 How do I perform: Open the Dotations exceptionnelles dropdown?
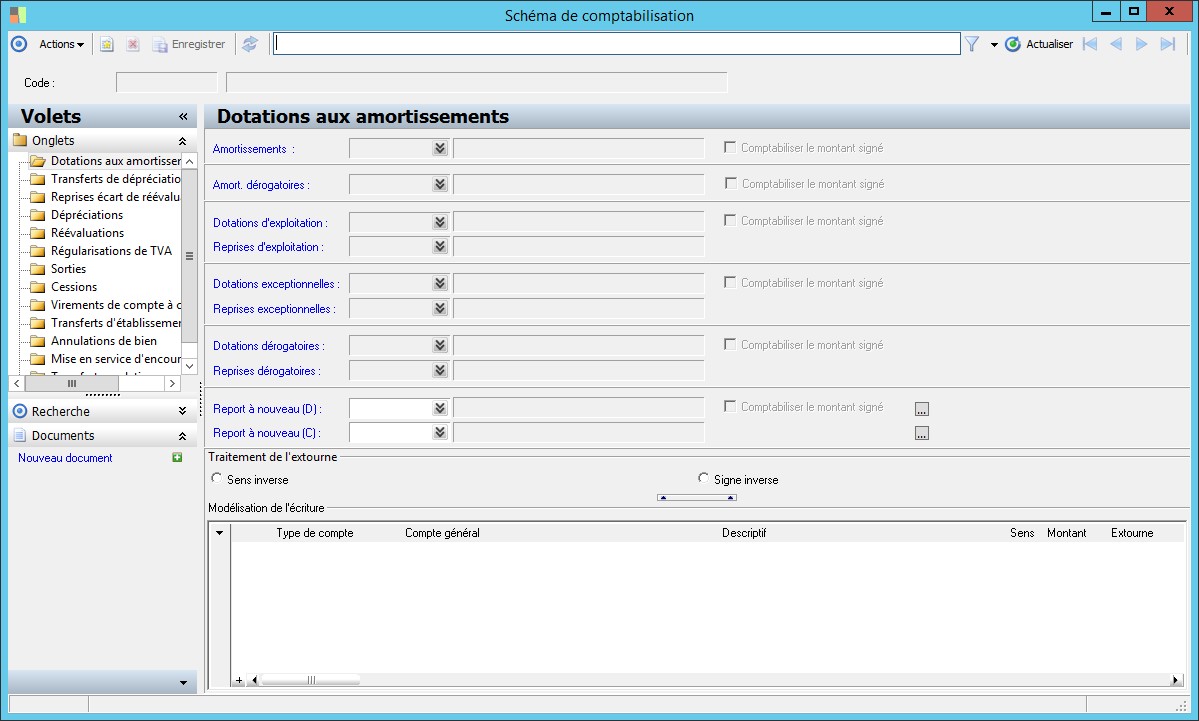tap(440, 284)
